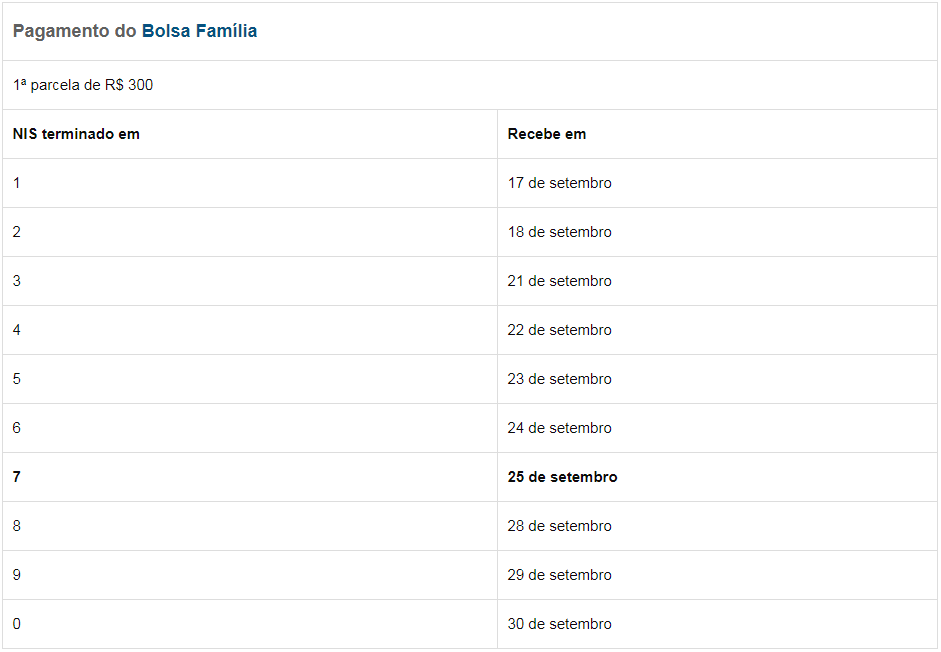This screenshot has width=941, height=652.
Task: Select the 30 de setembro cell
Action: 717,624
